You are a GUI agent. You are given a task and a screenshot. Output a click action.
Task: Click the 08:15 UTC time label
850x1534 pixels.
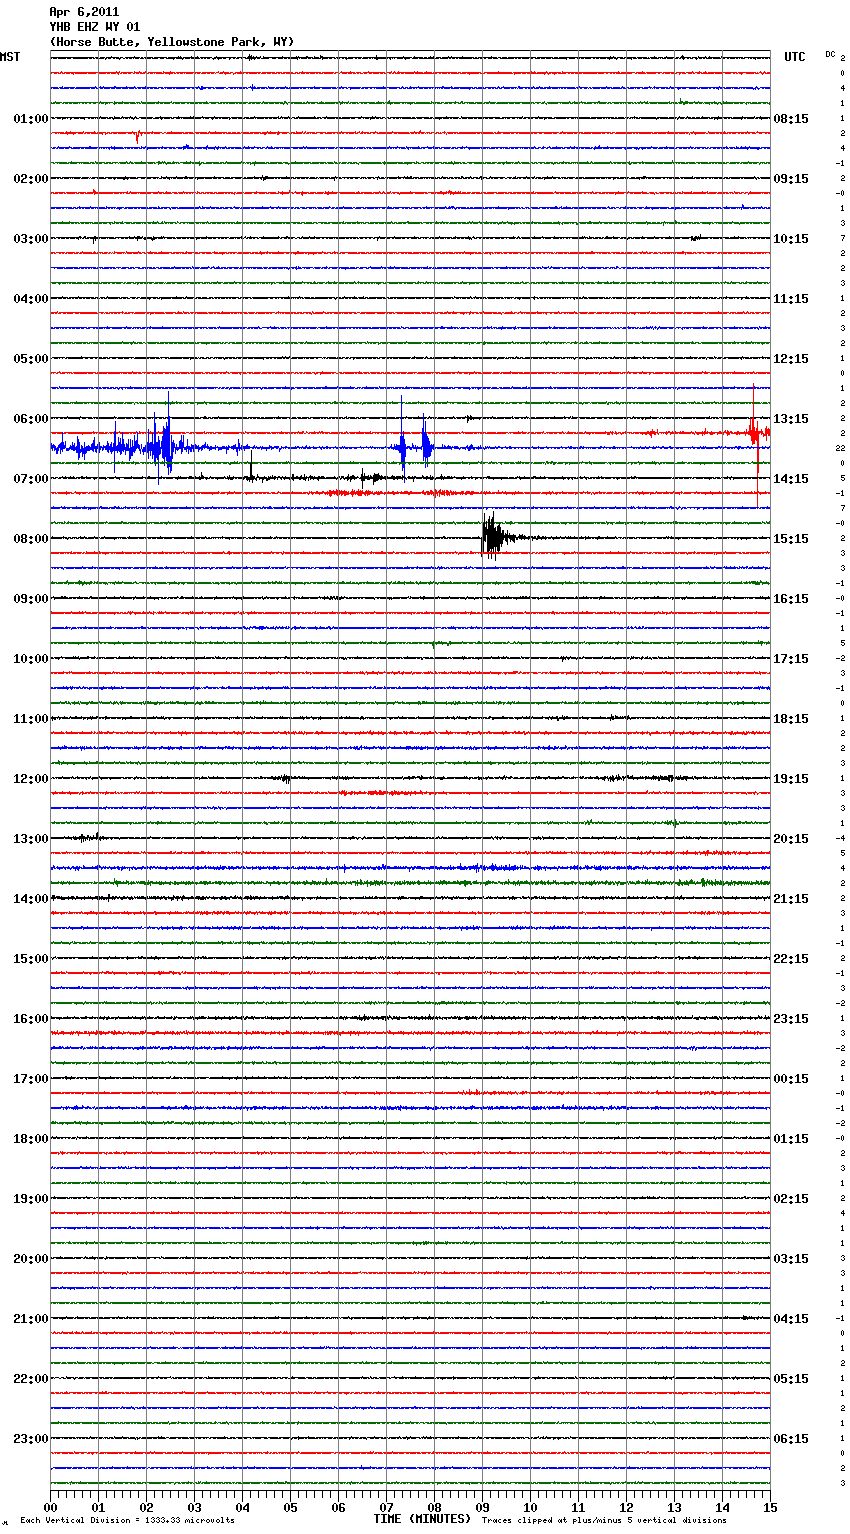pos(791,119)
